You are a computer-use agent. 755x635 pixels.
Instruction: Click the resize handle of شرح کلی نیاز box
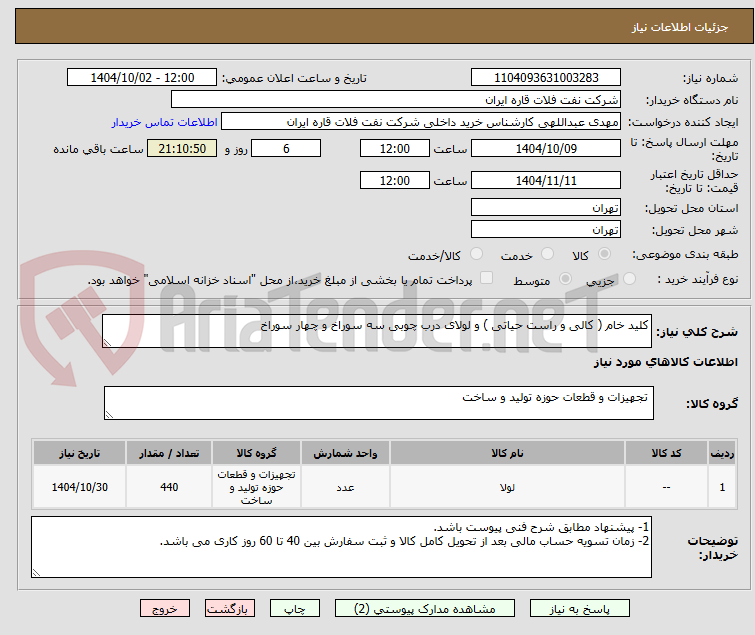pos(107,342)
